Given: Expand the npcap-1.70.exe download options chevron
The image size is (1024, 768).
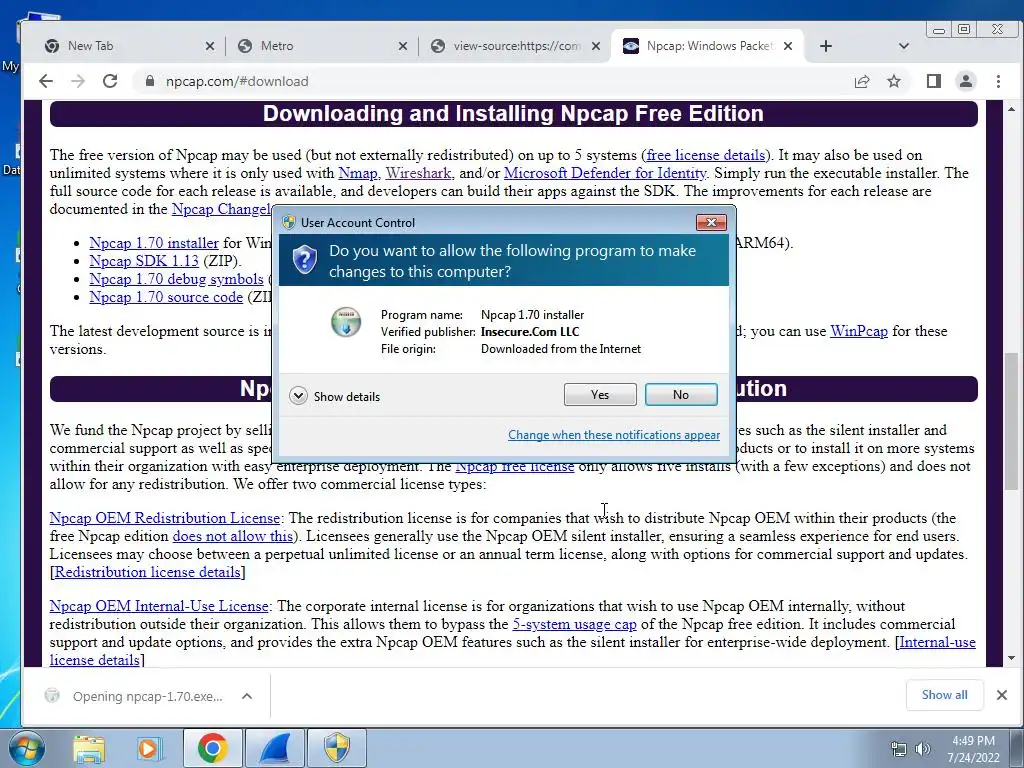Looking at the screenshot, I should [x=247, y=696].
